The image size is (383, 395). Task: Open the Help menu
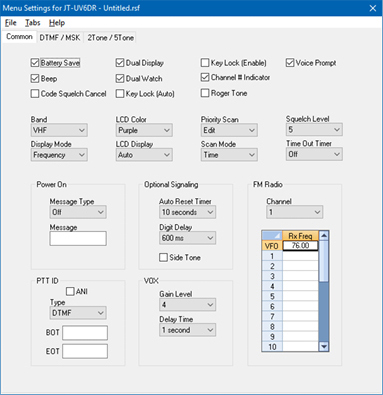[57, 23]
